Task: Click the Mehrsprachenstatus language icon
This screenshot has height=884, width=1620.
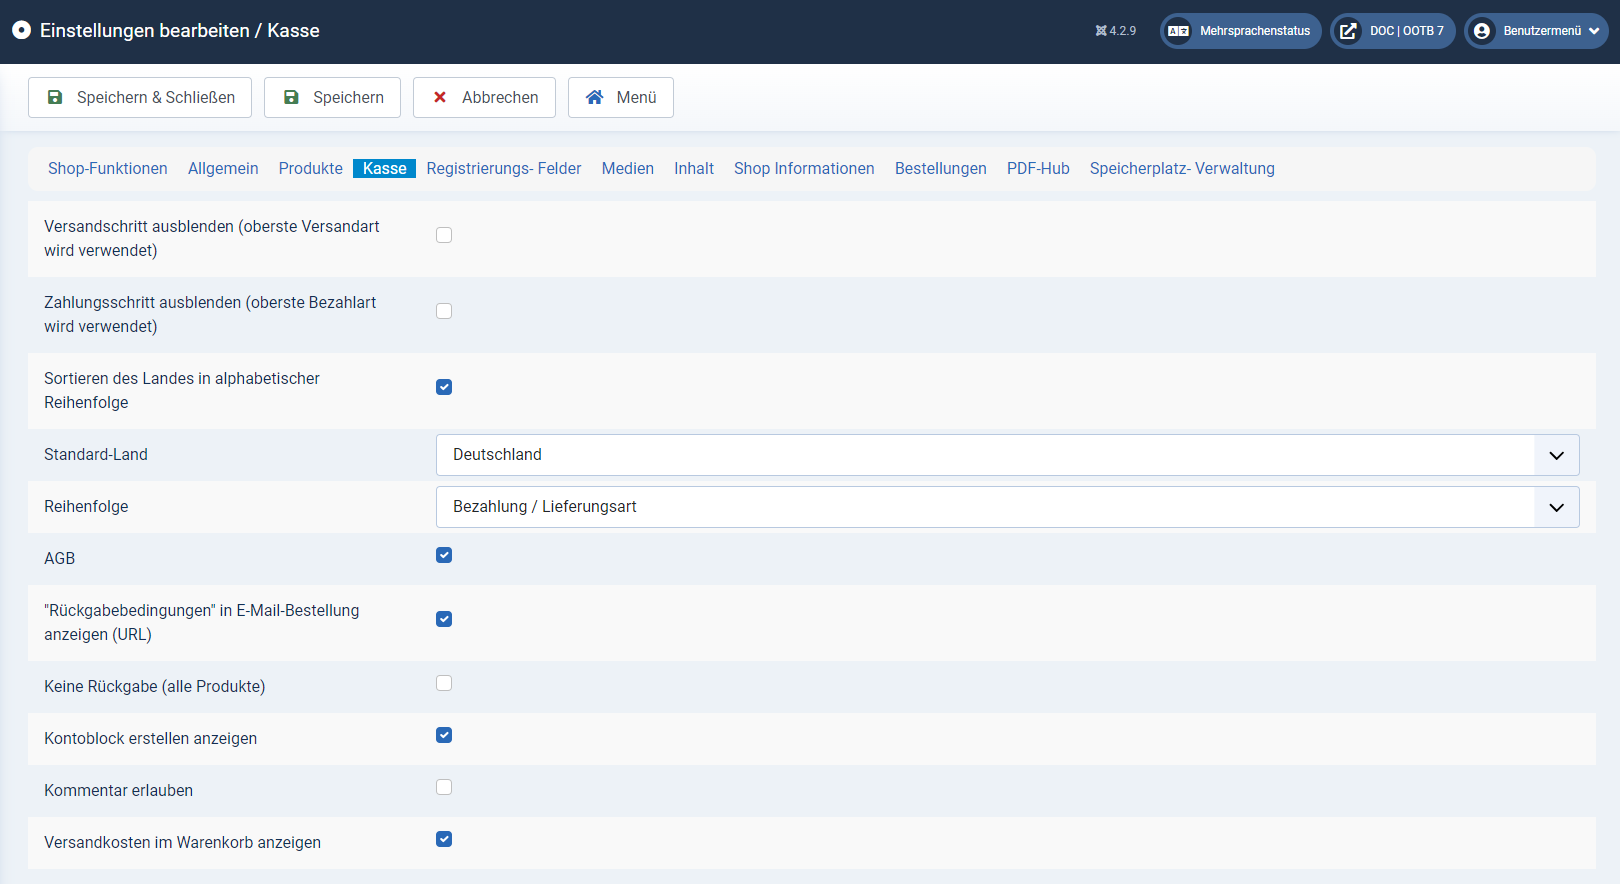Action: coord(1179,31)
